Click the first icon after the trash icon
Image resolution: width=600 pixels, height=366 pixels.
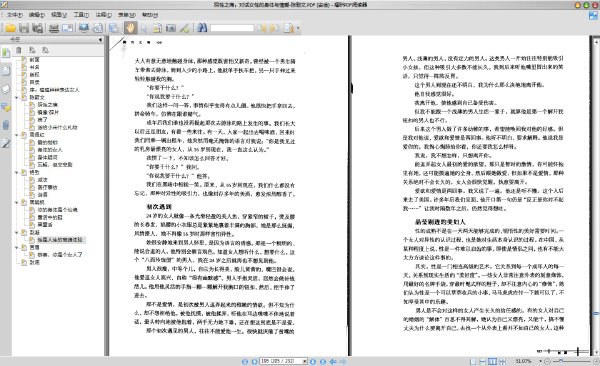32,50
